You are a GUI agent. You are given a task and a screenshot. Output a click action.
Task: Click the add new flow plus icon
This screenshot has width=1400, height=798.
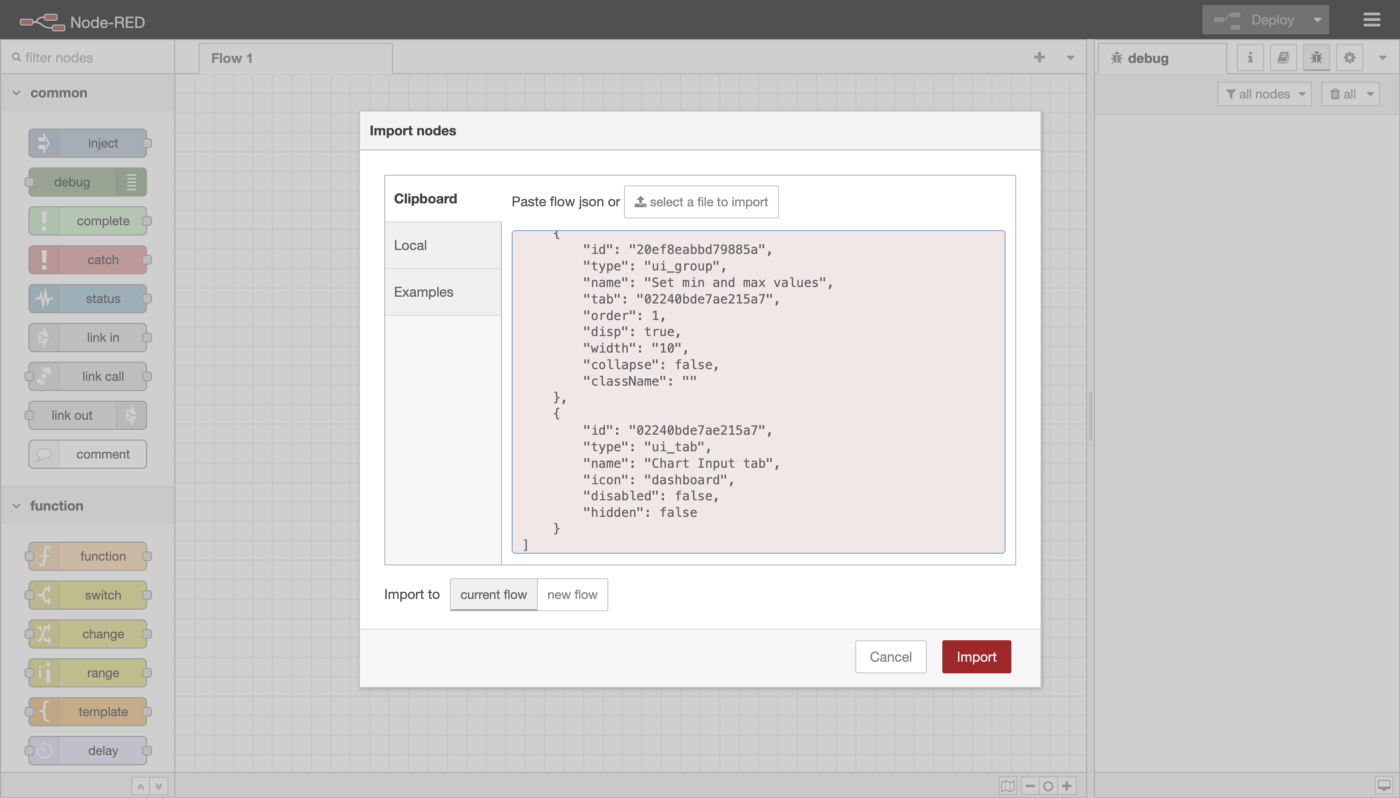[x=1039, y=58]
